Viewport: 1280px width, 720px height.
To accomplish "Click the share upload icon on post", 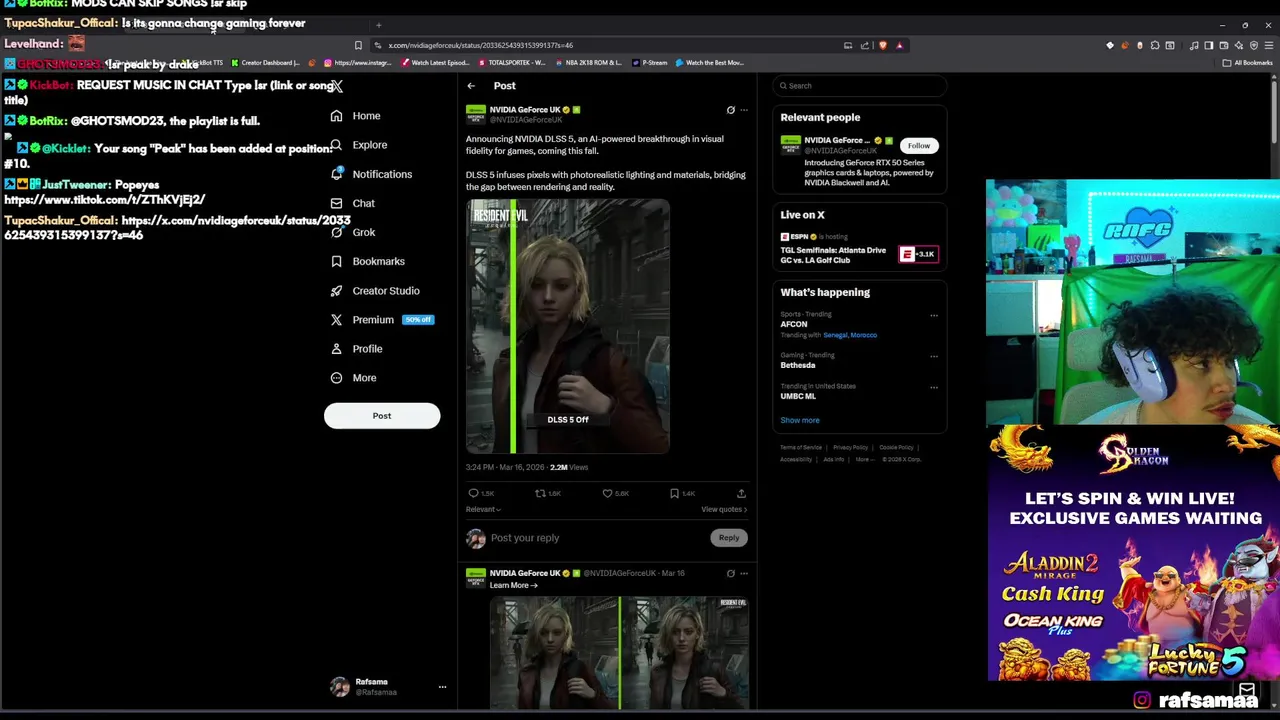I will (x=741, y=493).
